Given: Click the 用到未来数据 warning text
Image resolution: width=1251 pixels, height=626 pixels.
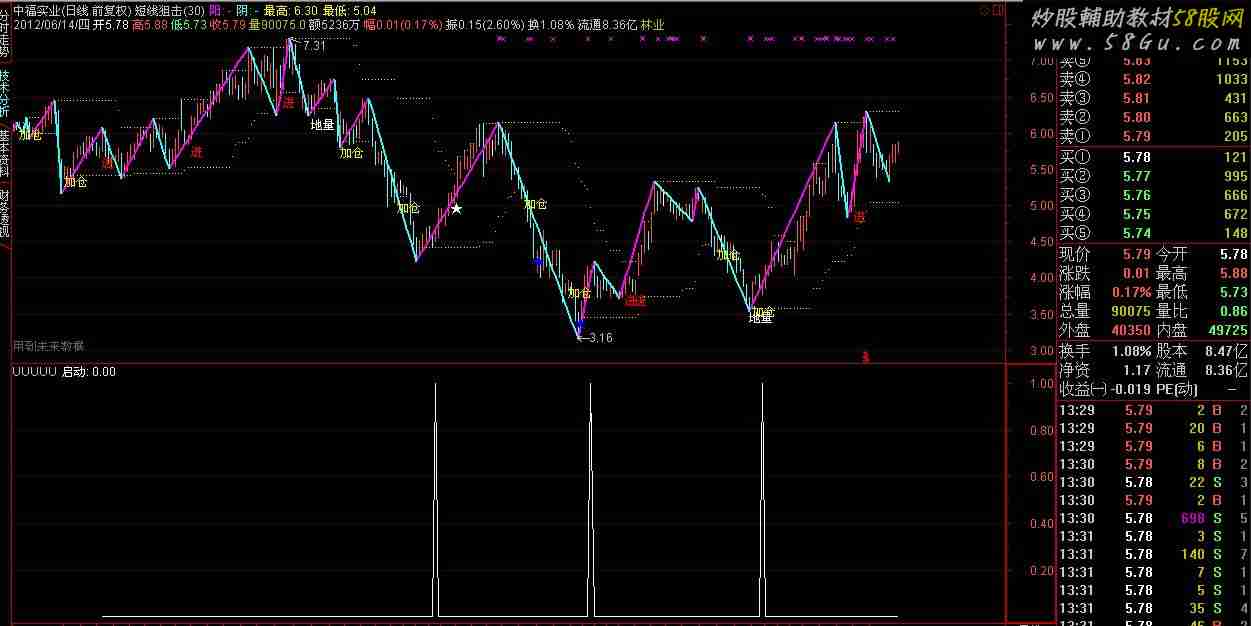Looking at the screenshot, I should click(x=48, y=346).
